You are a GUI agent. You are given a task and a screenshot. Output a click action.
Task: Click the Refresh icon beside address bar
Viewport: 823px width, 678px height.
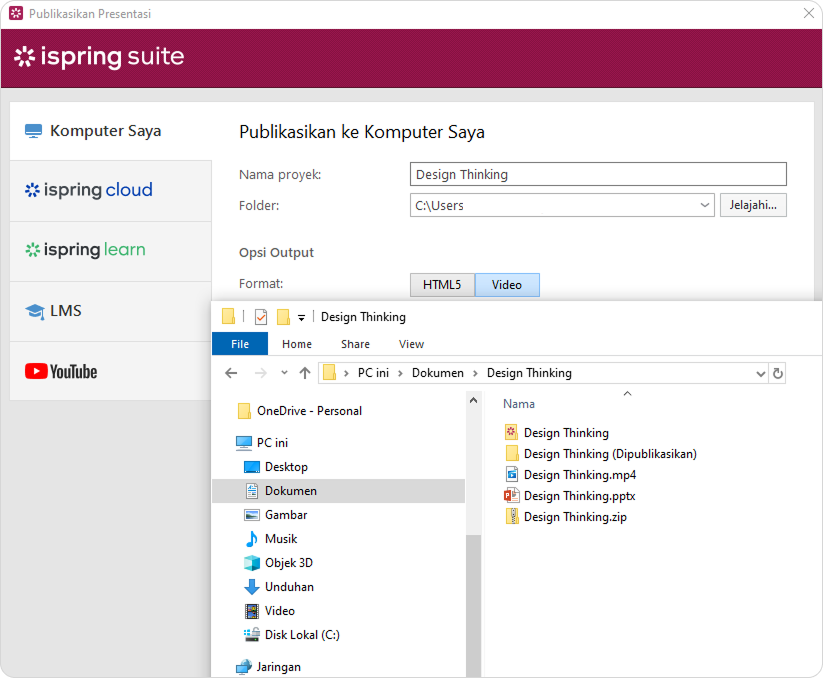(778, 373)
